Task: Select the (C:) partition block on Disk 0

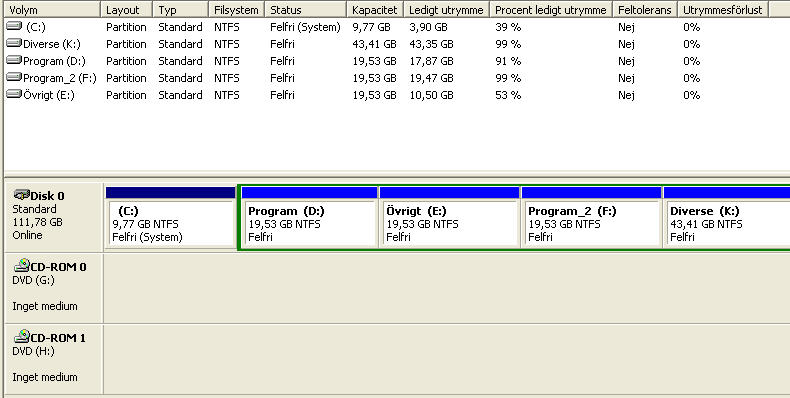Action: [171, 224]
